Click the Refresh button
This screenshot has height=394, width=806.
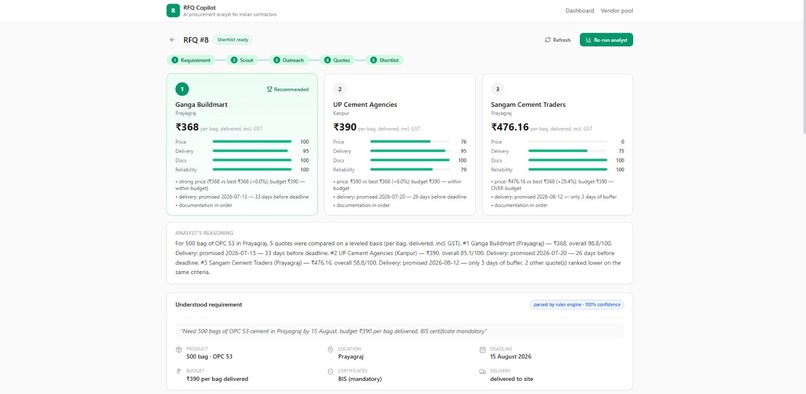coord(558,40)
